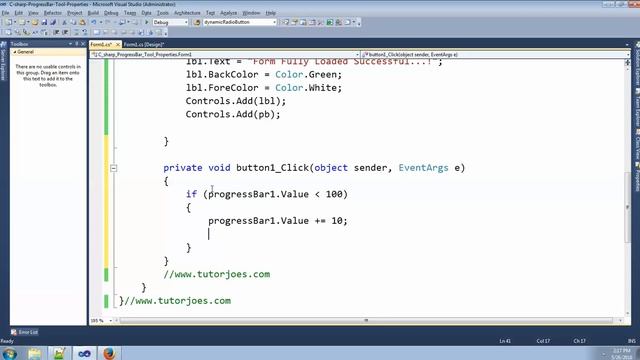Screen dimensions: 640x360
Task: Click the Start Debugging play icon
Action: pos(147,22)
